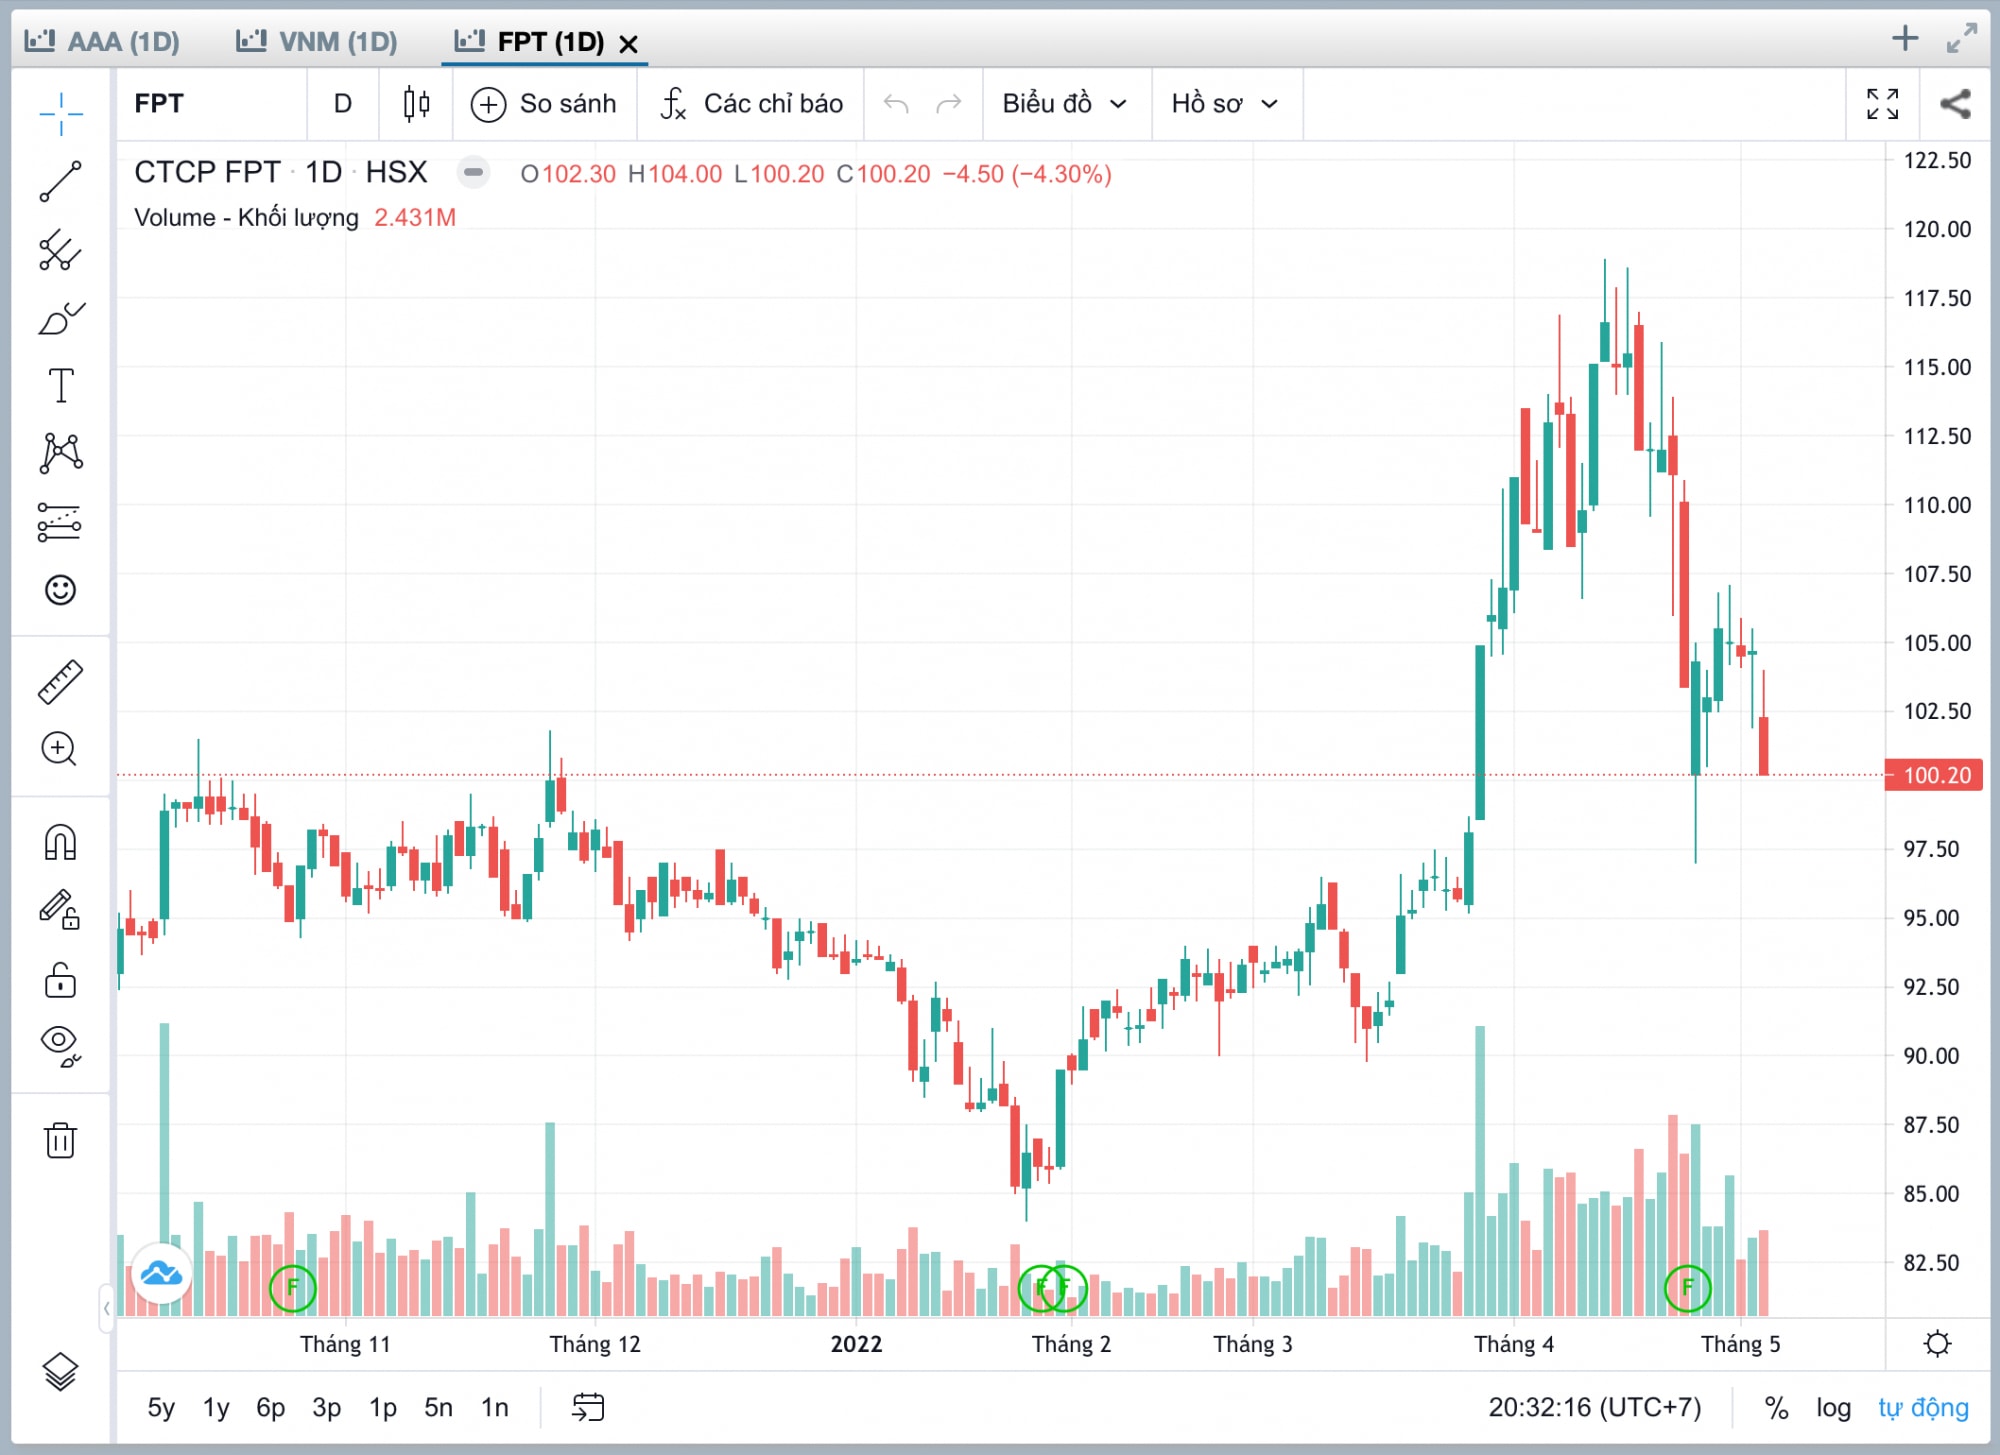Collapse the legend minus button
The width and height of the screenshot is (2000, 1455).
(473, 173)
